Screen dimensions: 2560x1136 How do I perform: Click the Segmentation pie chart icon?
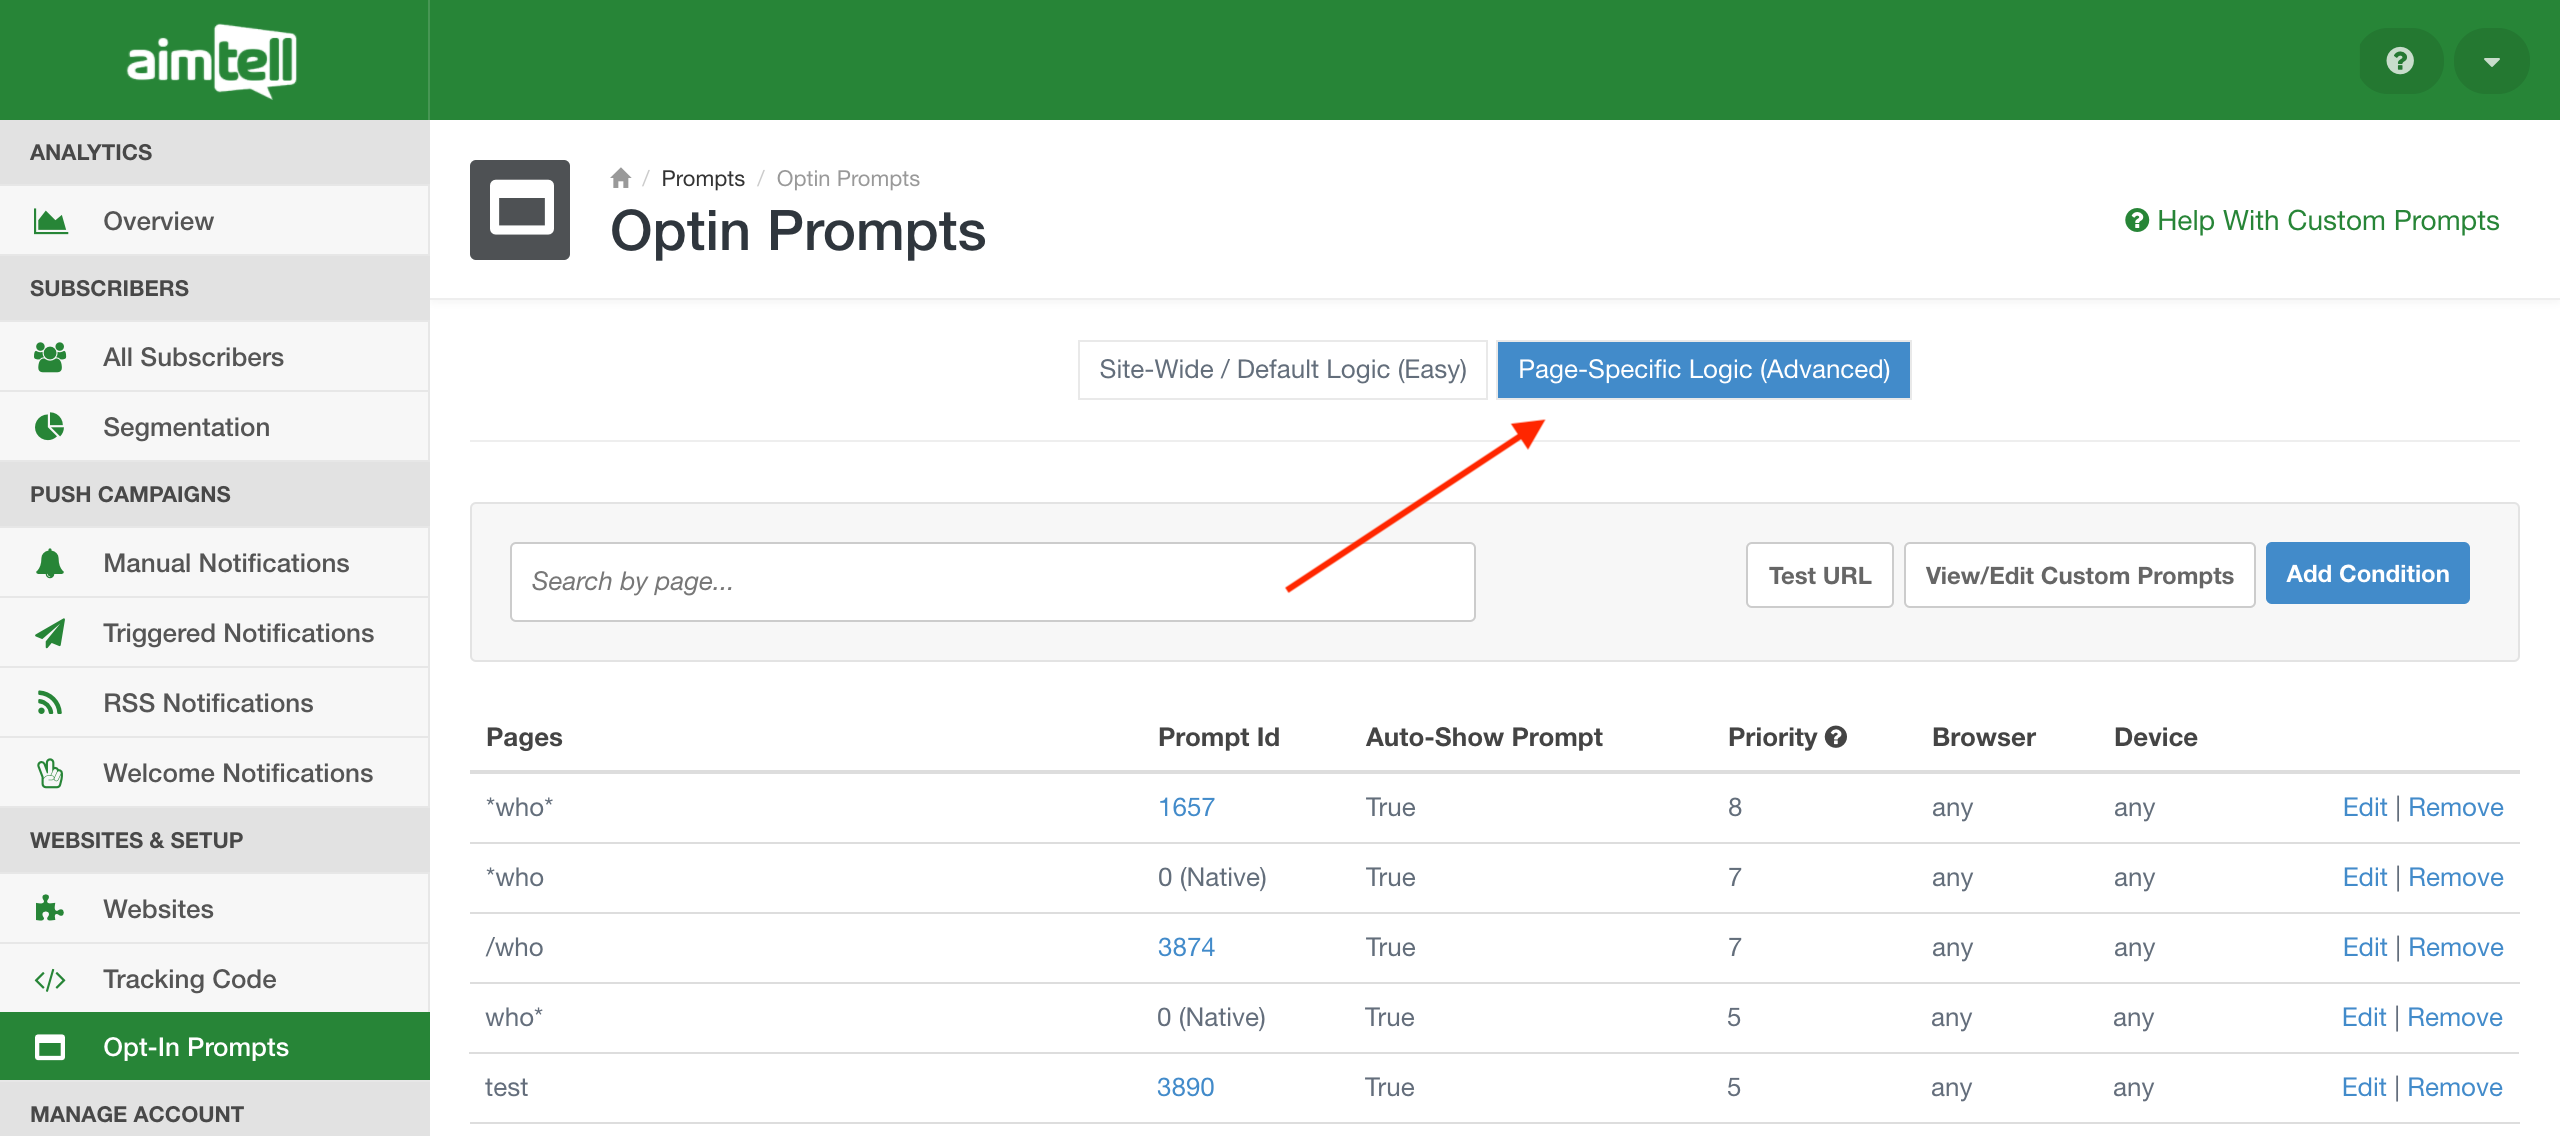[x=50, y=427]
